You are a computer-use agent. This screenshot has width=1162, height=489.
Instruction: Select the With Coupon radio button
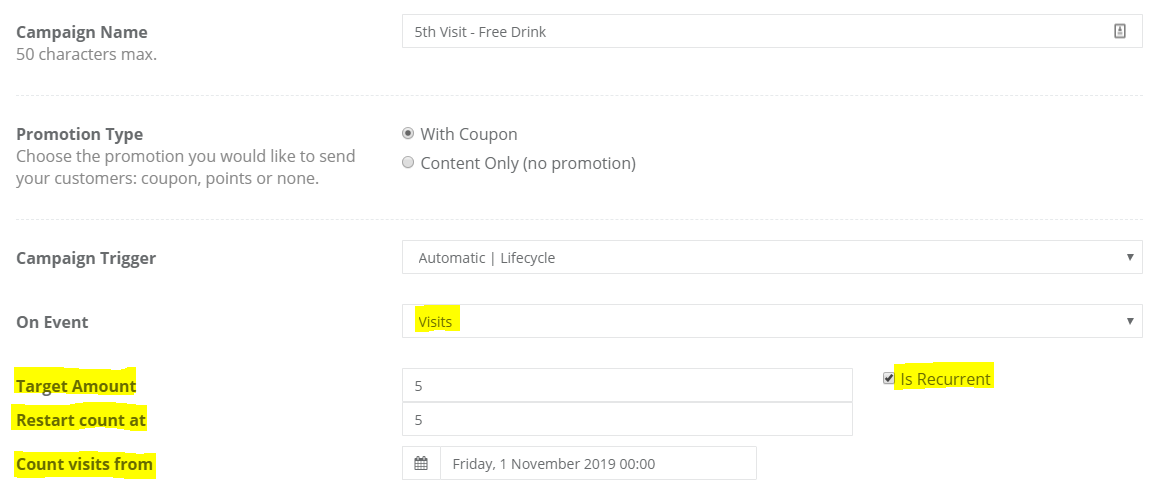click(408, 134)
